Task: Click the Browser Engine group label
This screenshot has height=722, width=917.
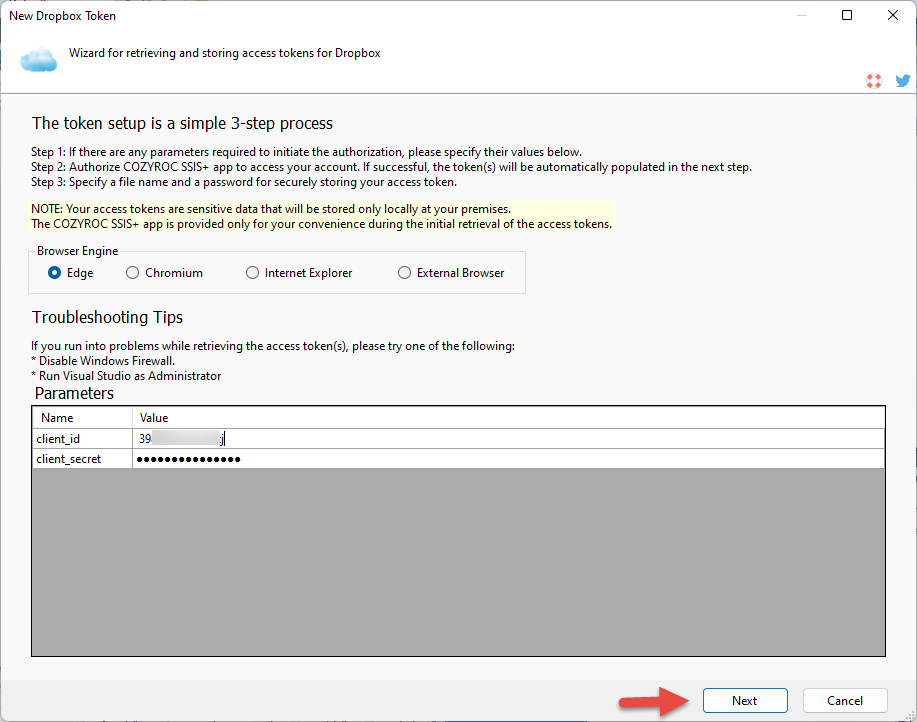Action: coord(77,251)
